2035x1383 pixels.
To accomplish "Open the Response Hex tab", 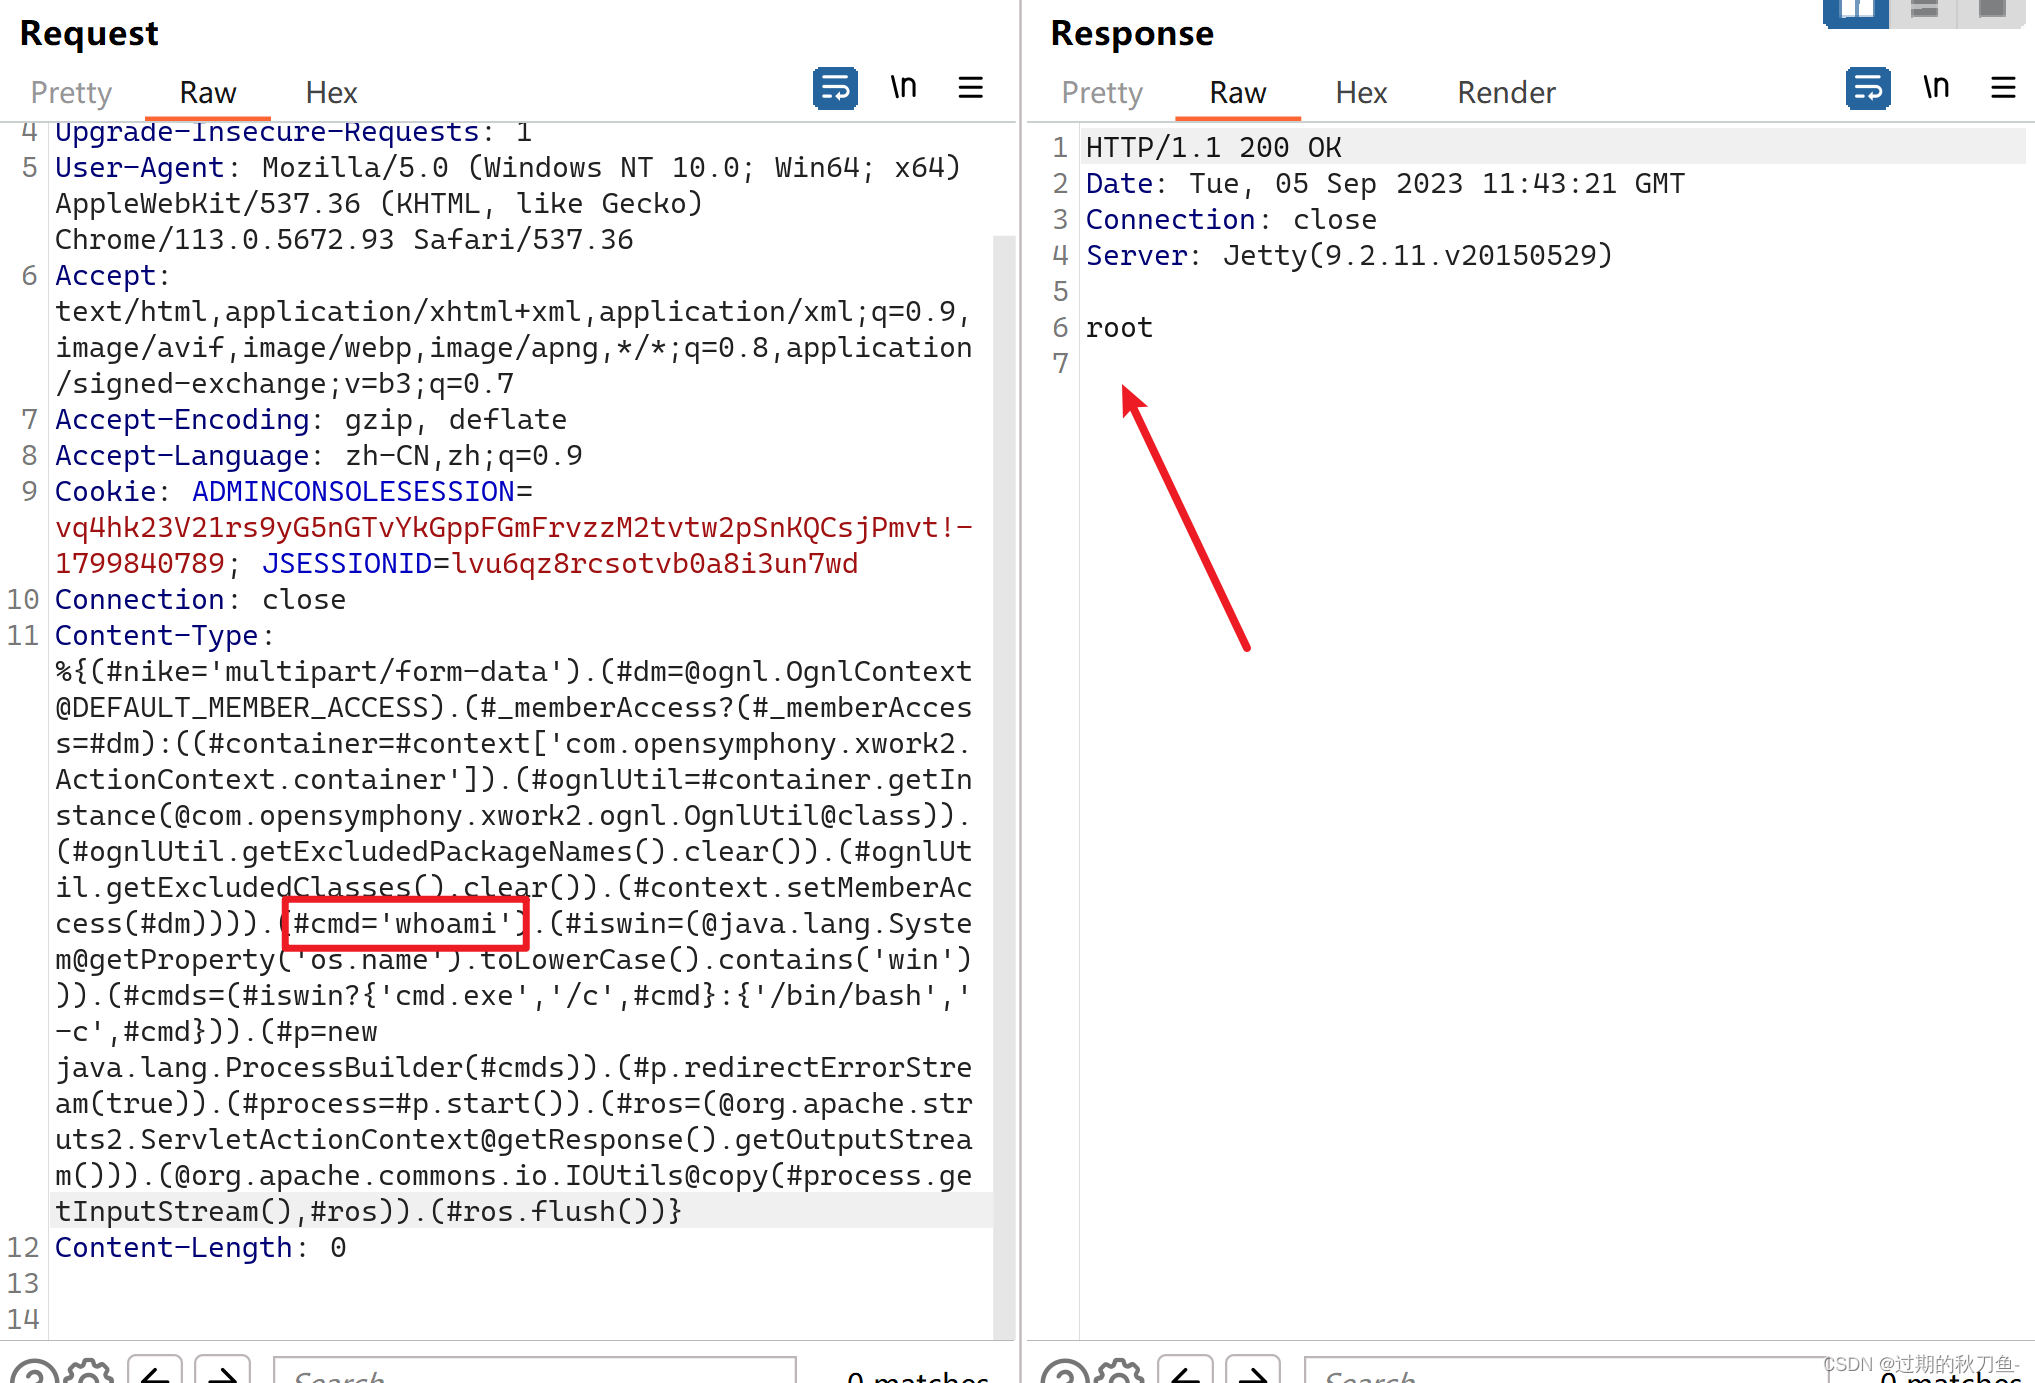I will [x=1361, y=93].
